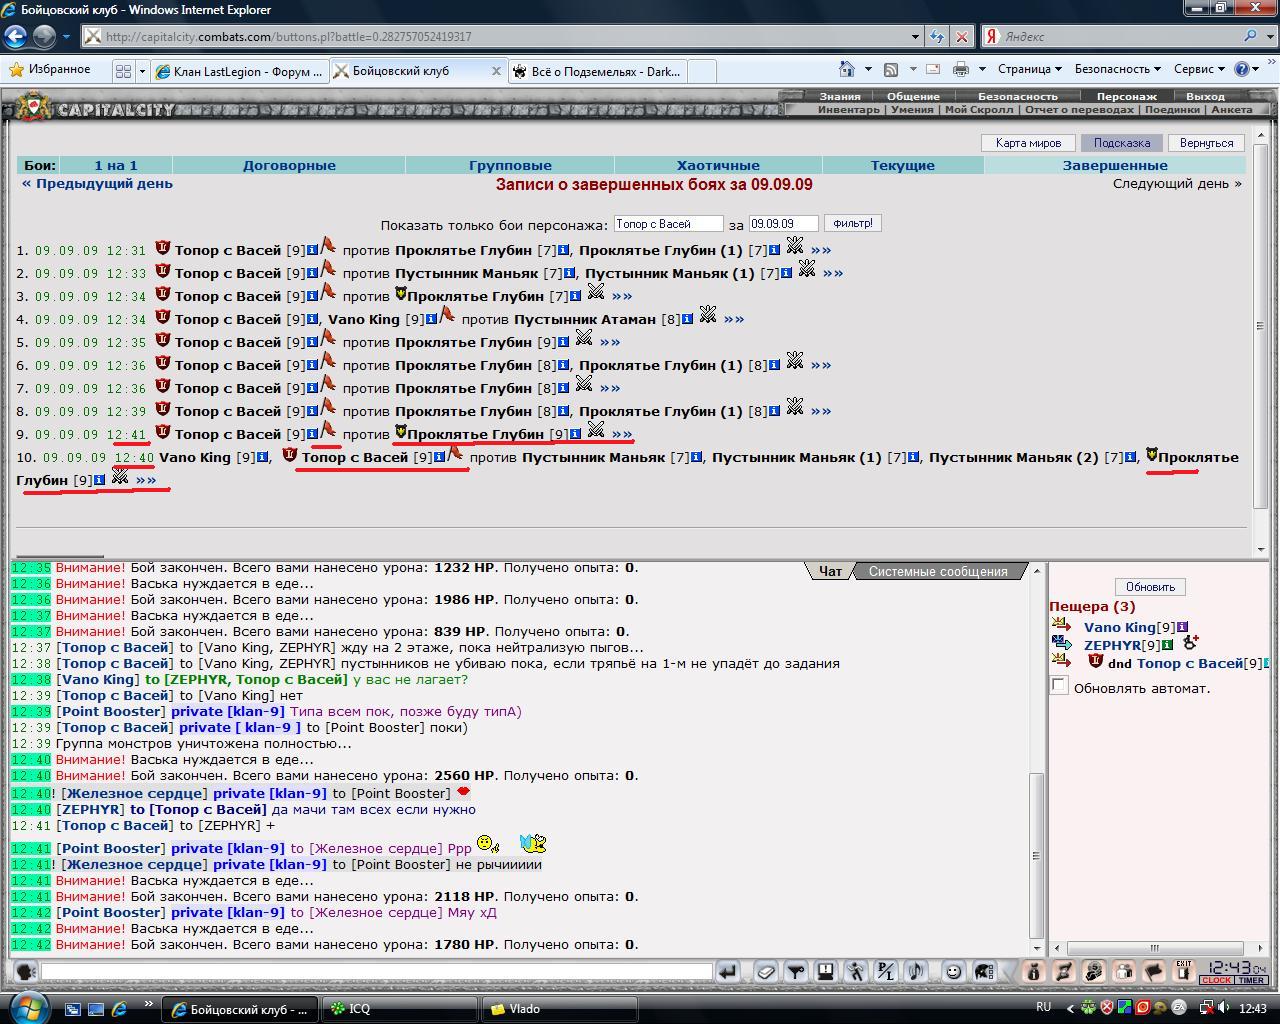
Task: Open the Инвентарь submenu link
Action: 848,109
